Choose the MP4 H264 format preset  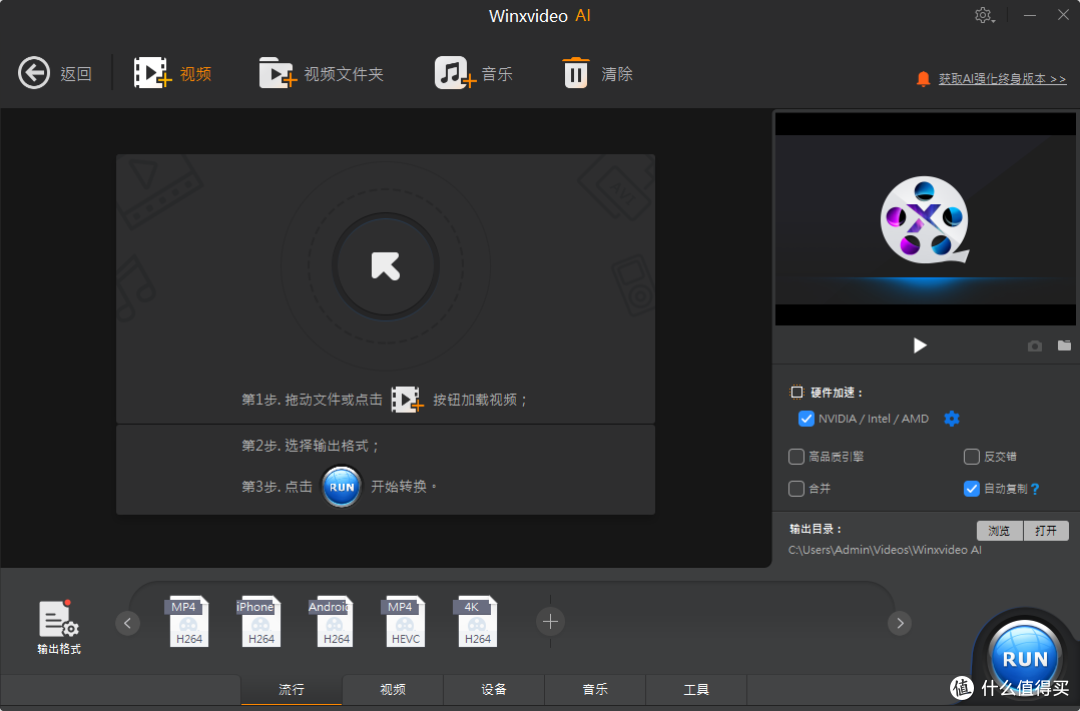pyautogui.click(x=187, y=621)
